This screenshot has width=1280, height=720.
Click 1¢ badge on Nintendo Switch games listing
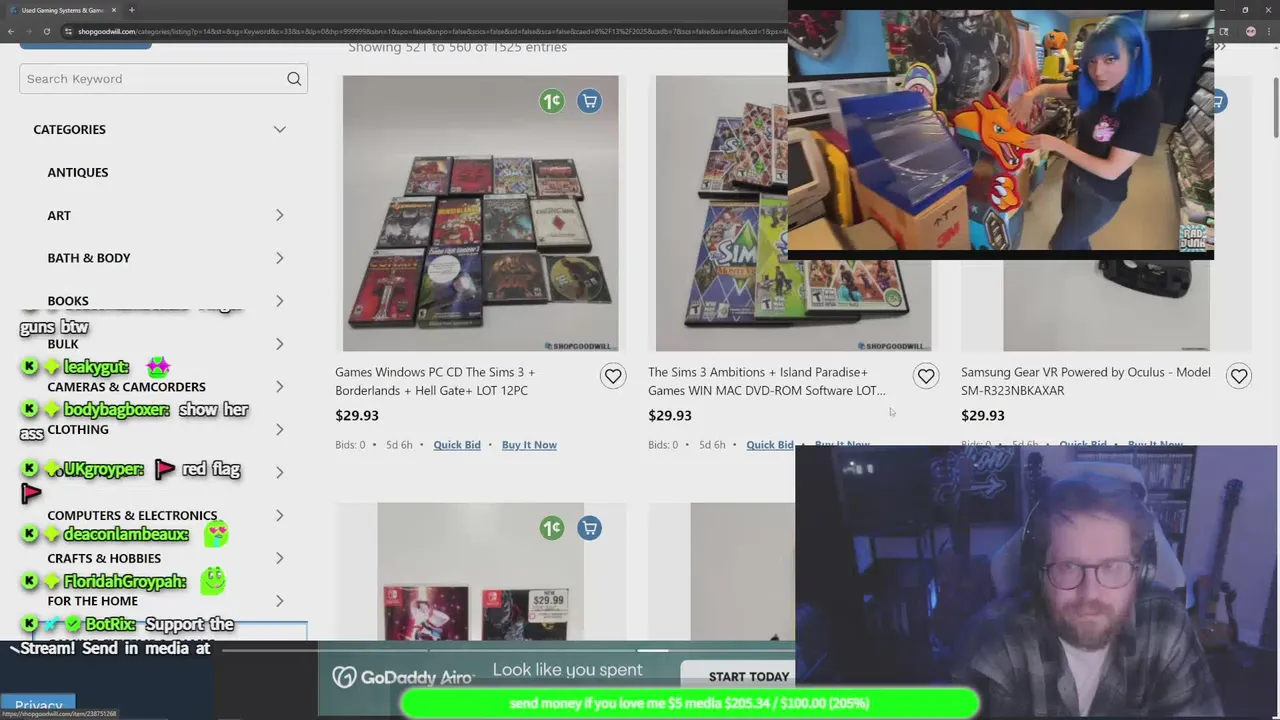point(551,528)
